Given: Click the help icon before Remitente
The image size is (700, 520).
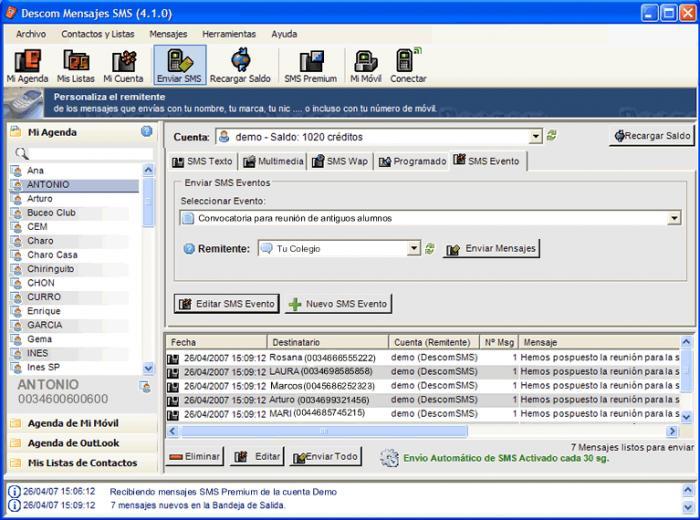Looking at the screenshot, I should (x=189, y=249).
